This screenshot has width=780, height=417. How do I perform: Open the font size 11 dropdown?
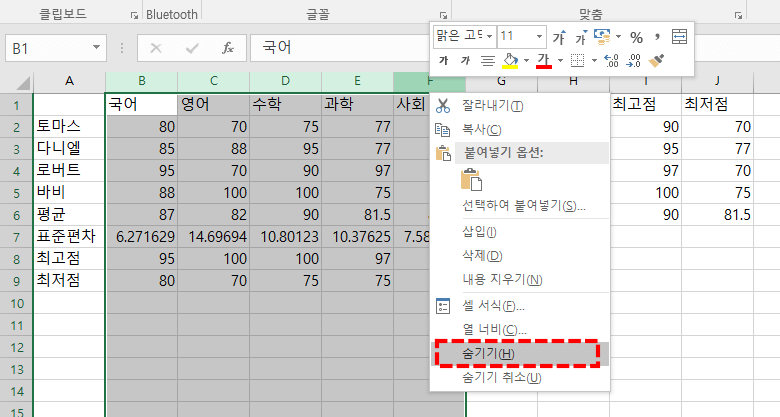pyautogui.click(x=539, y=36)
